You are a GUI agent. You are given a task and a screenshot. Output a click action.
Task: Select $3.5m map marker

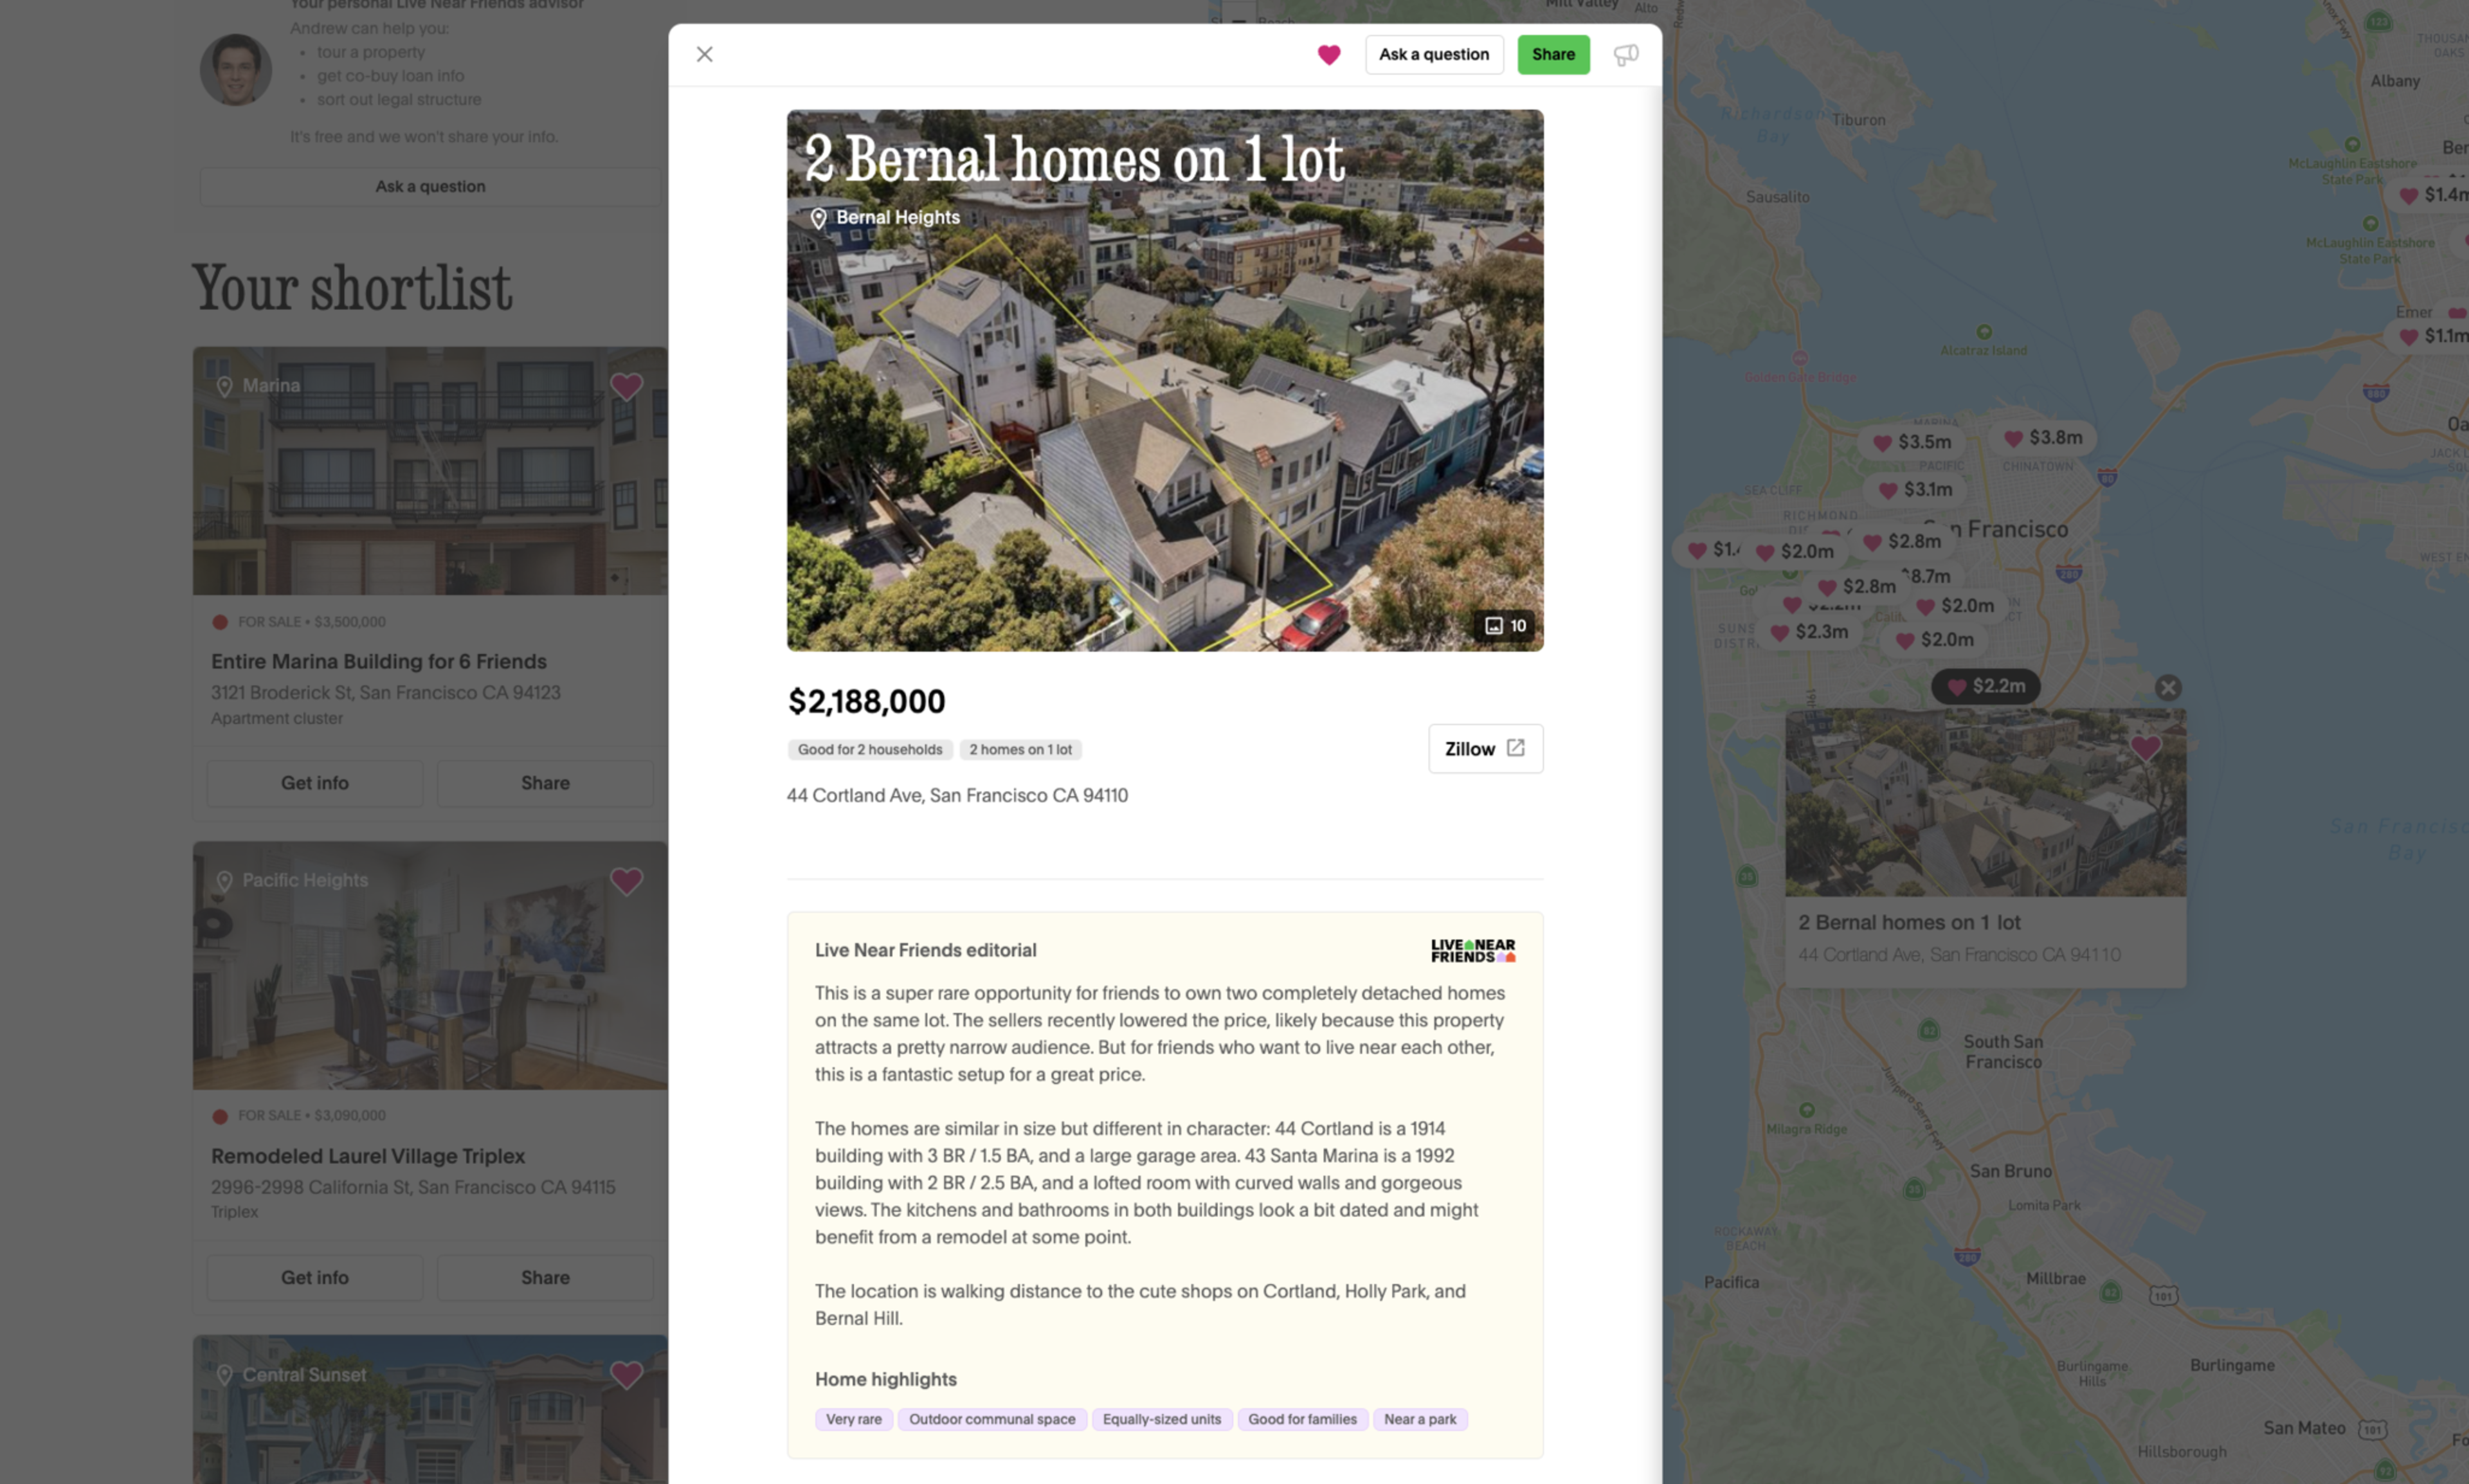[x=1911, y=442]
